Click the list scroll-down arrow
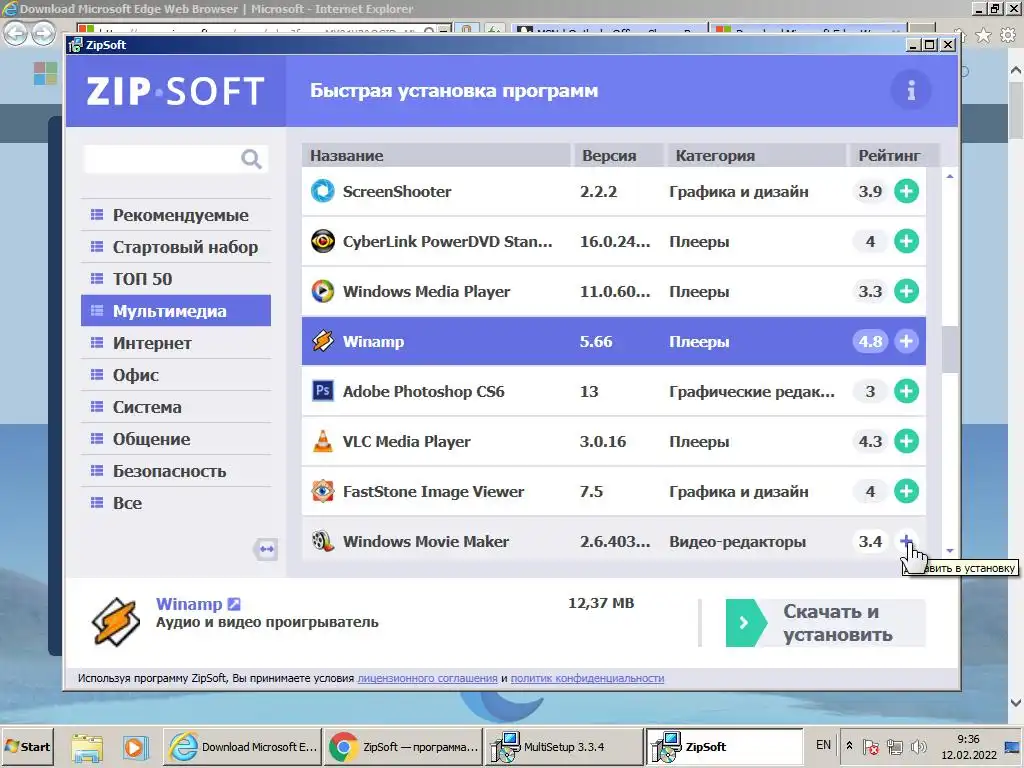1024x768 pixels. click(x=950, y=551)
